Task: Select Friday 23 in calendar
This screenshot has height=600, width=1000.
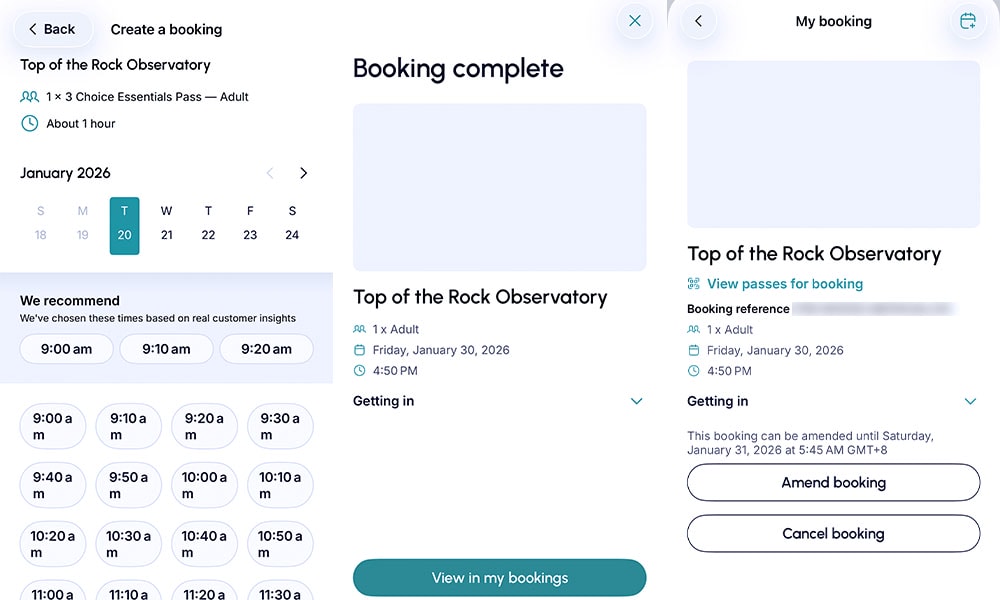Action: pyautogui.click(x=250, y=226)
